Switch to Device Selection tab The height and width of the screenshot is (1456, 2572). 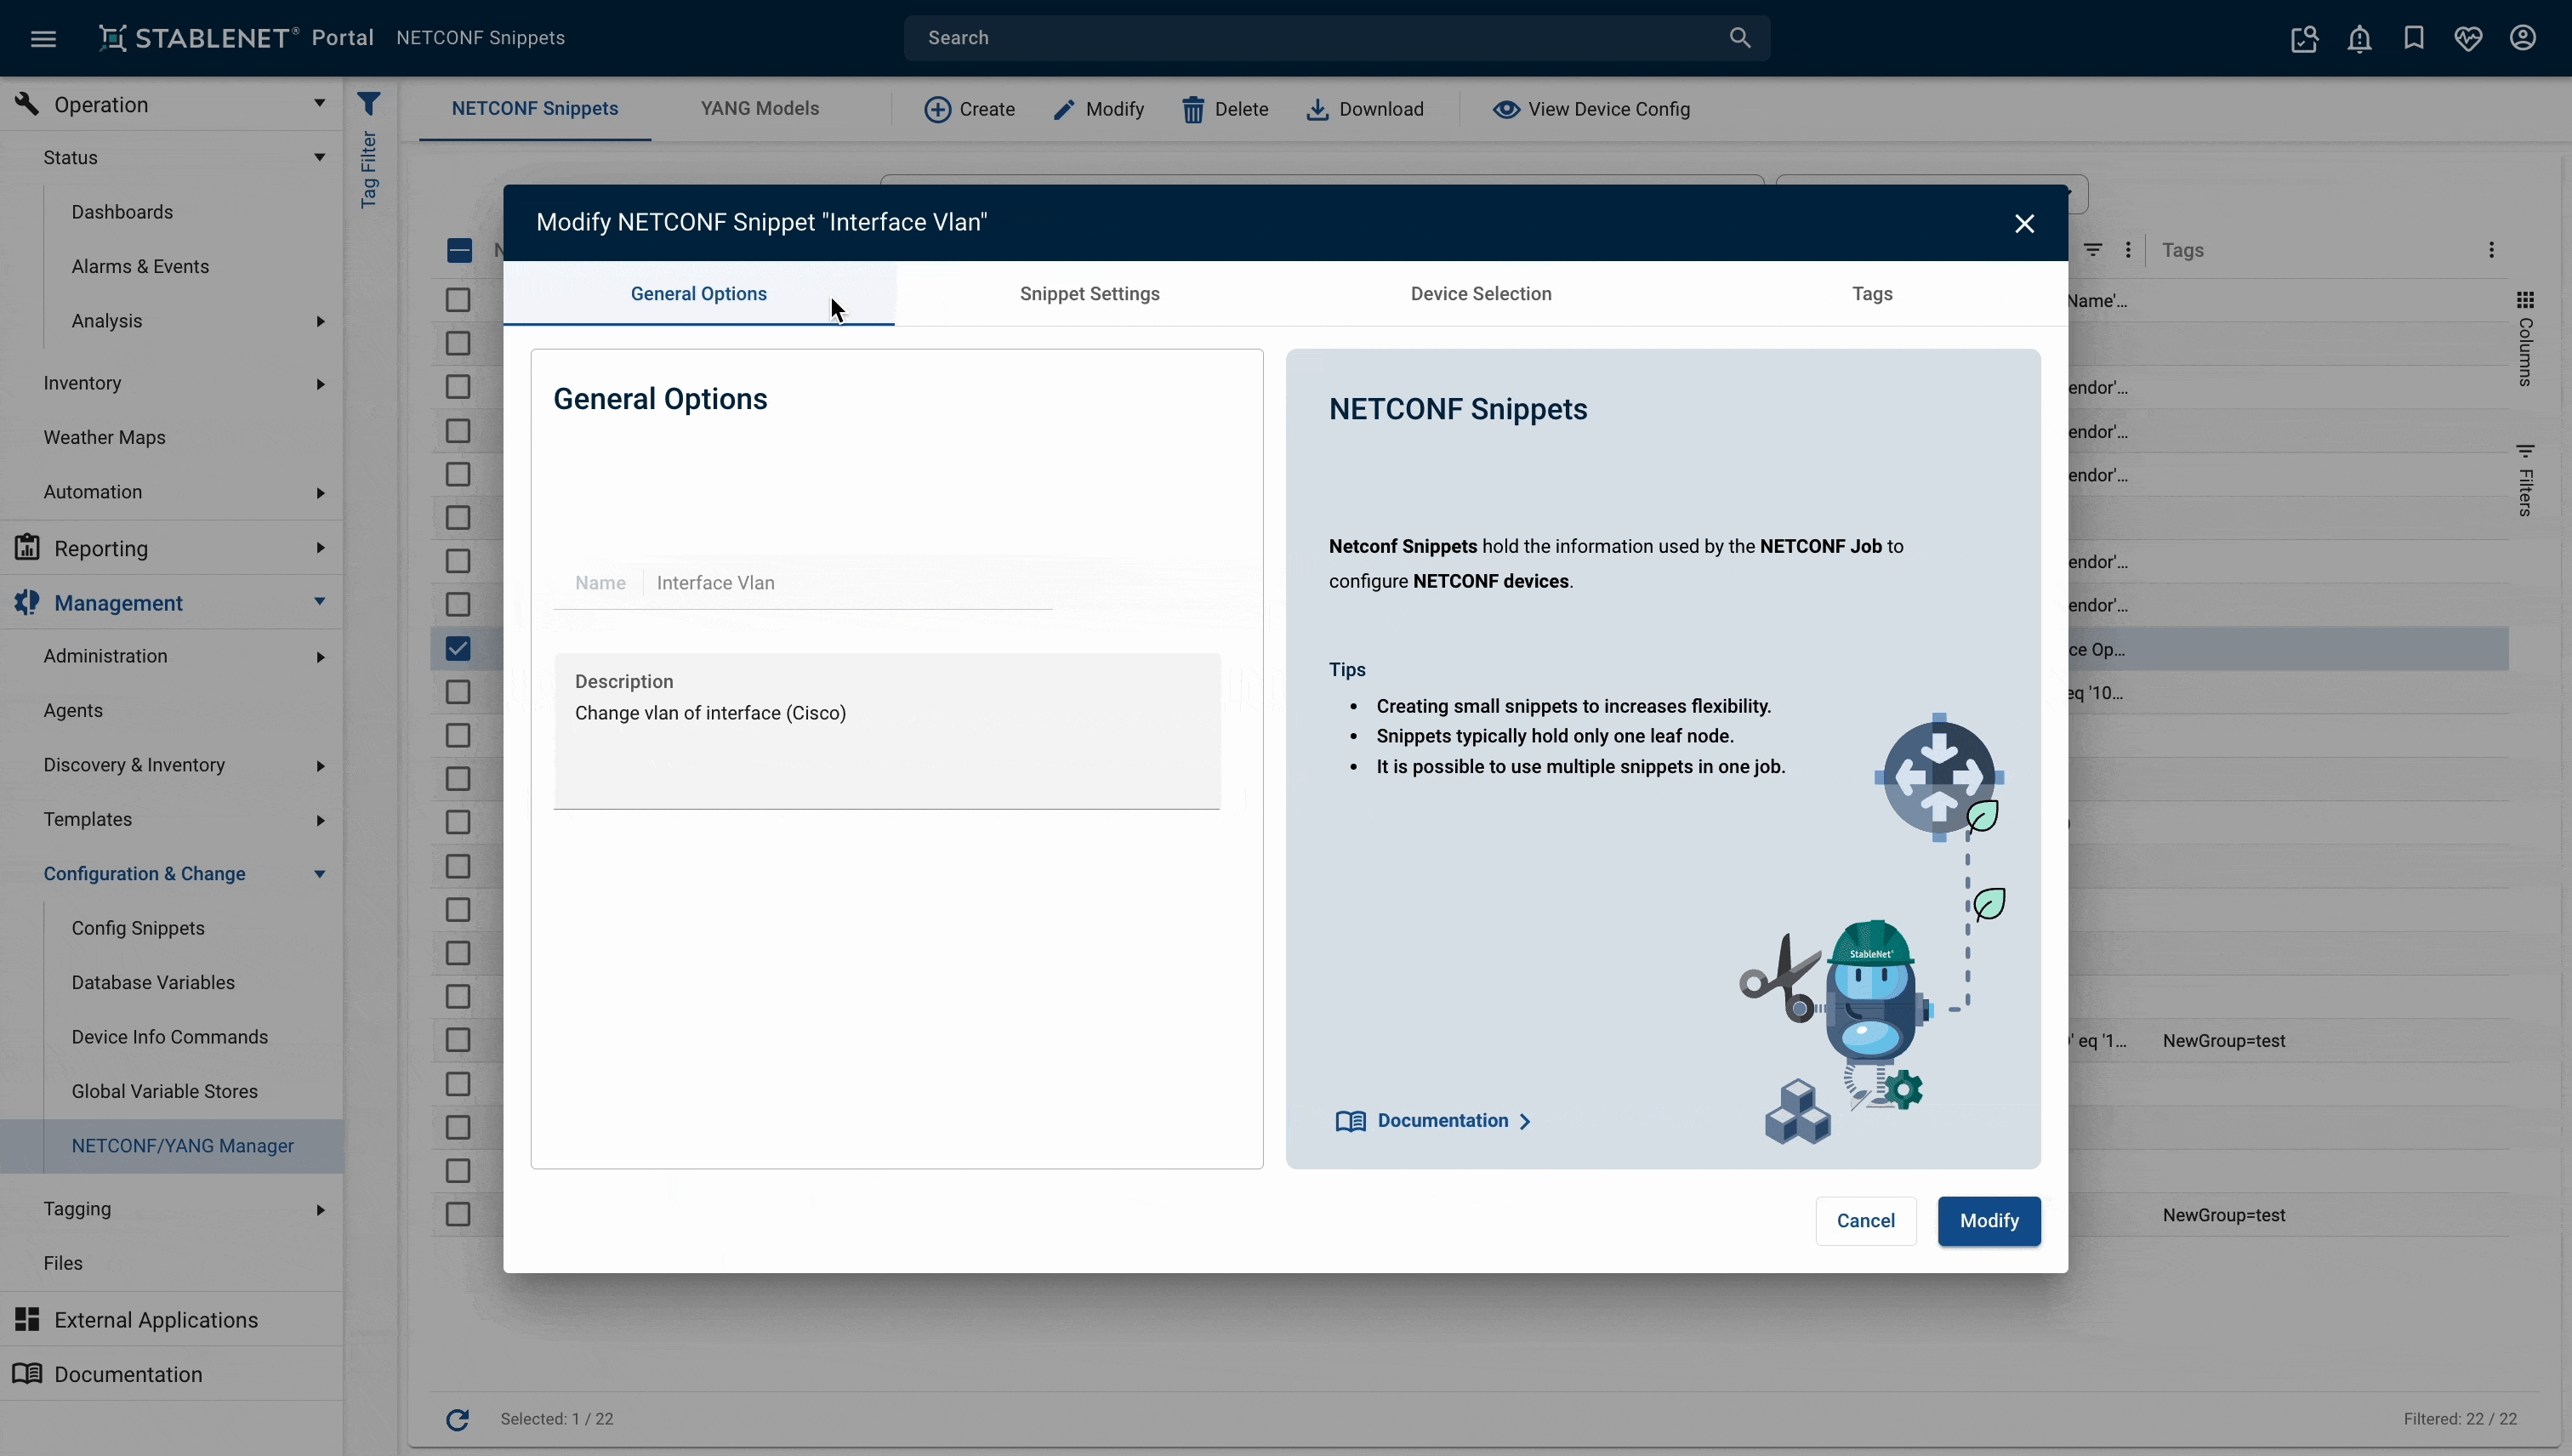1480,294
